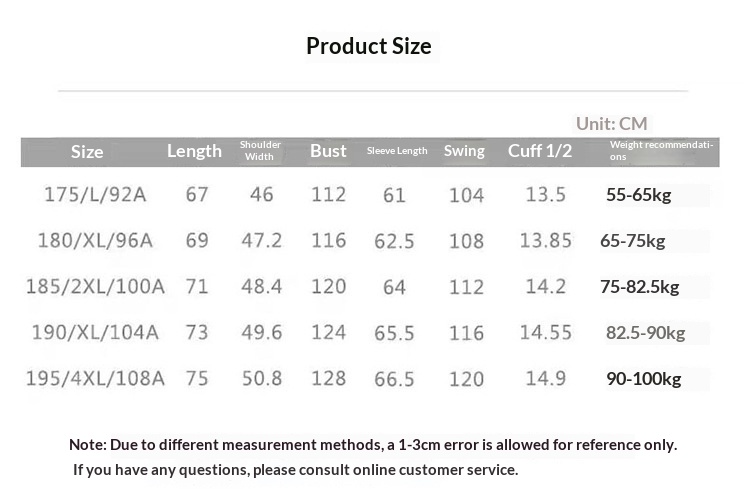
Task: Click the Weight recommendations column header
Action: click(x=661, y=151)
